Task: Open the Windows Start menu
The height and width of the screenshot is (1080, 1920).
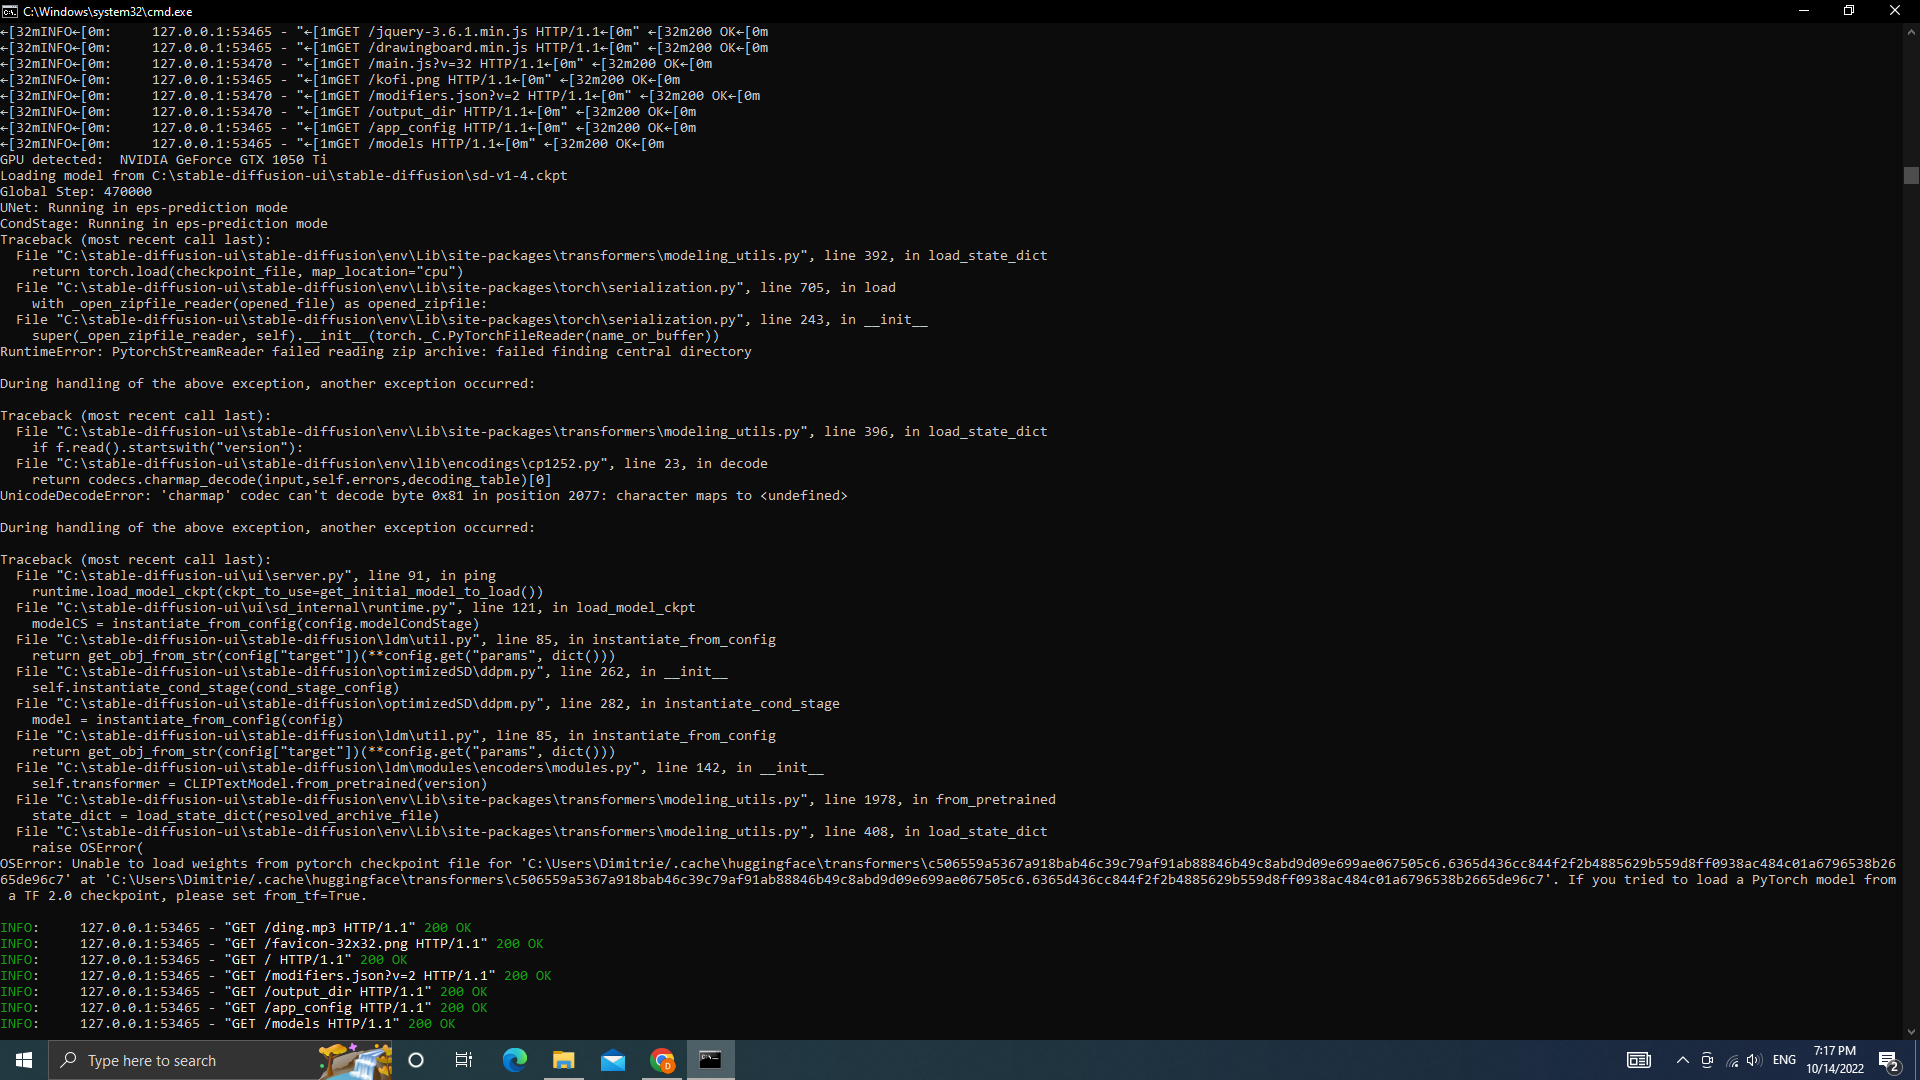Action: [x=24, y=1060]
